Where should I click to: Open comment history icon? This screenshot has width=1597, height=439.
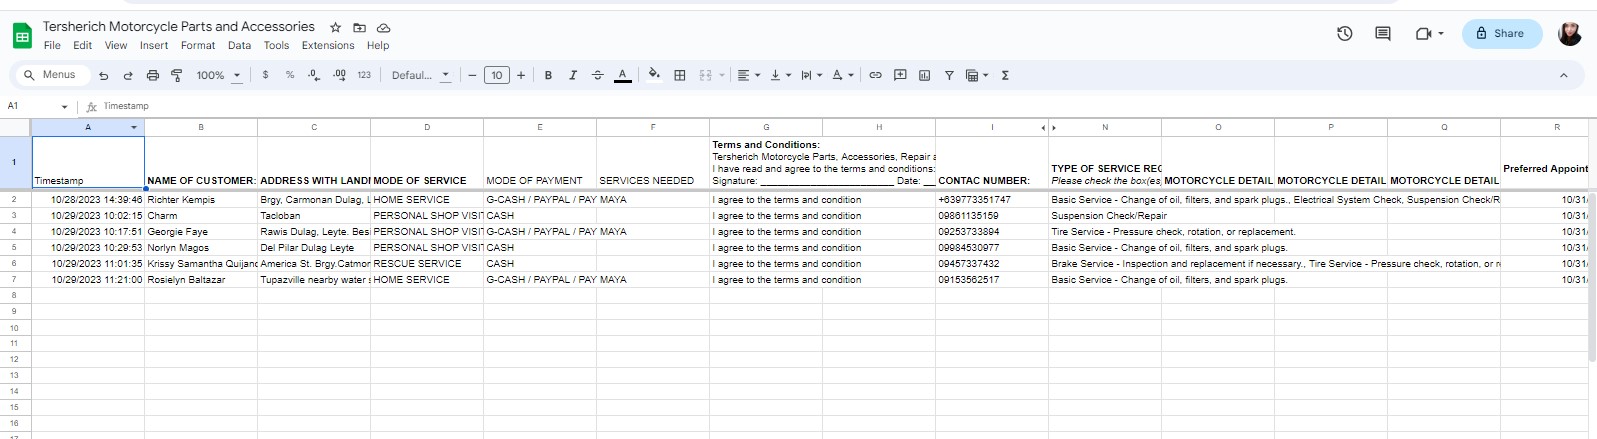click(1383, 33)
